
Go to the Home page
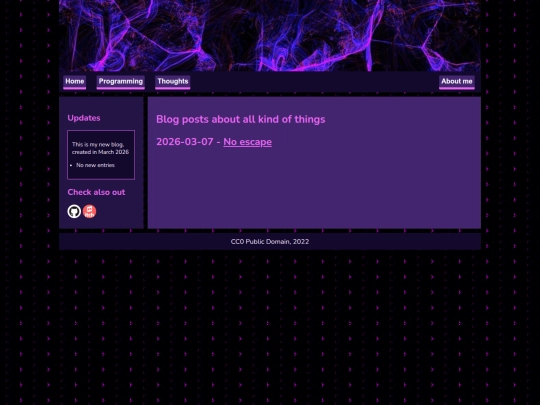tap(74, 82)
